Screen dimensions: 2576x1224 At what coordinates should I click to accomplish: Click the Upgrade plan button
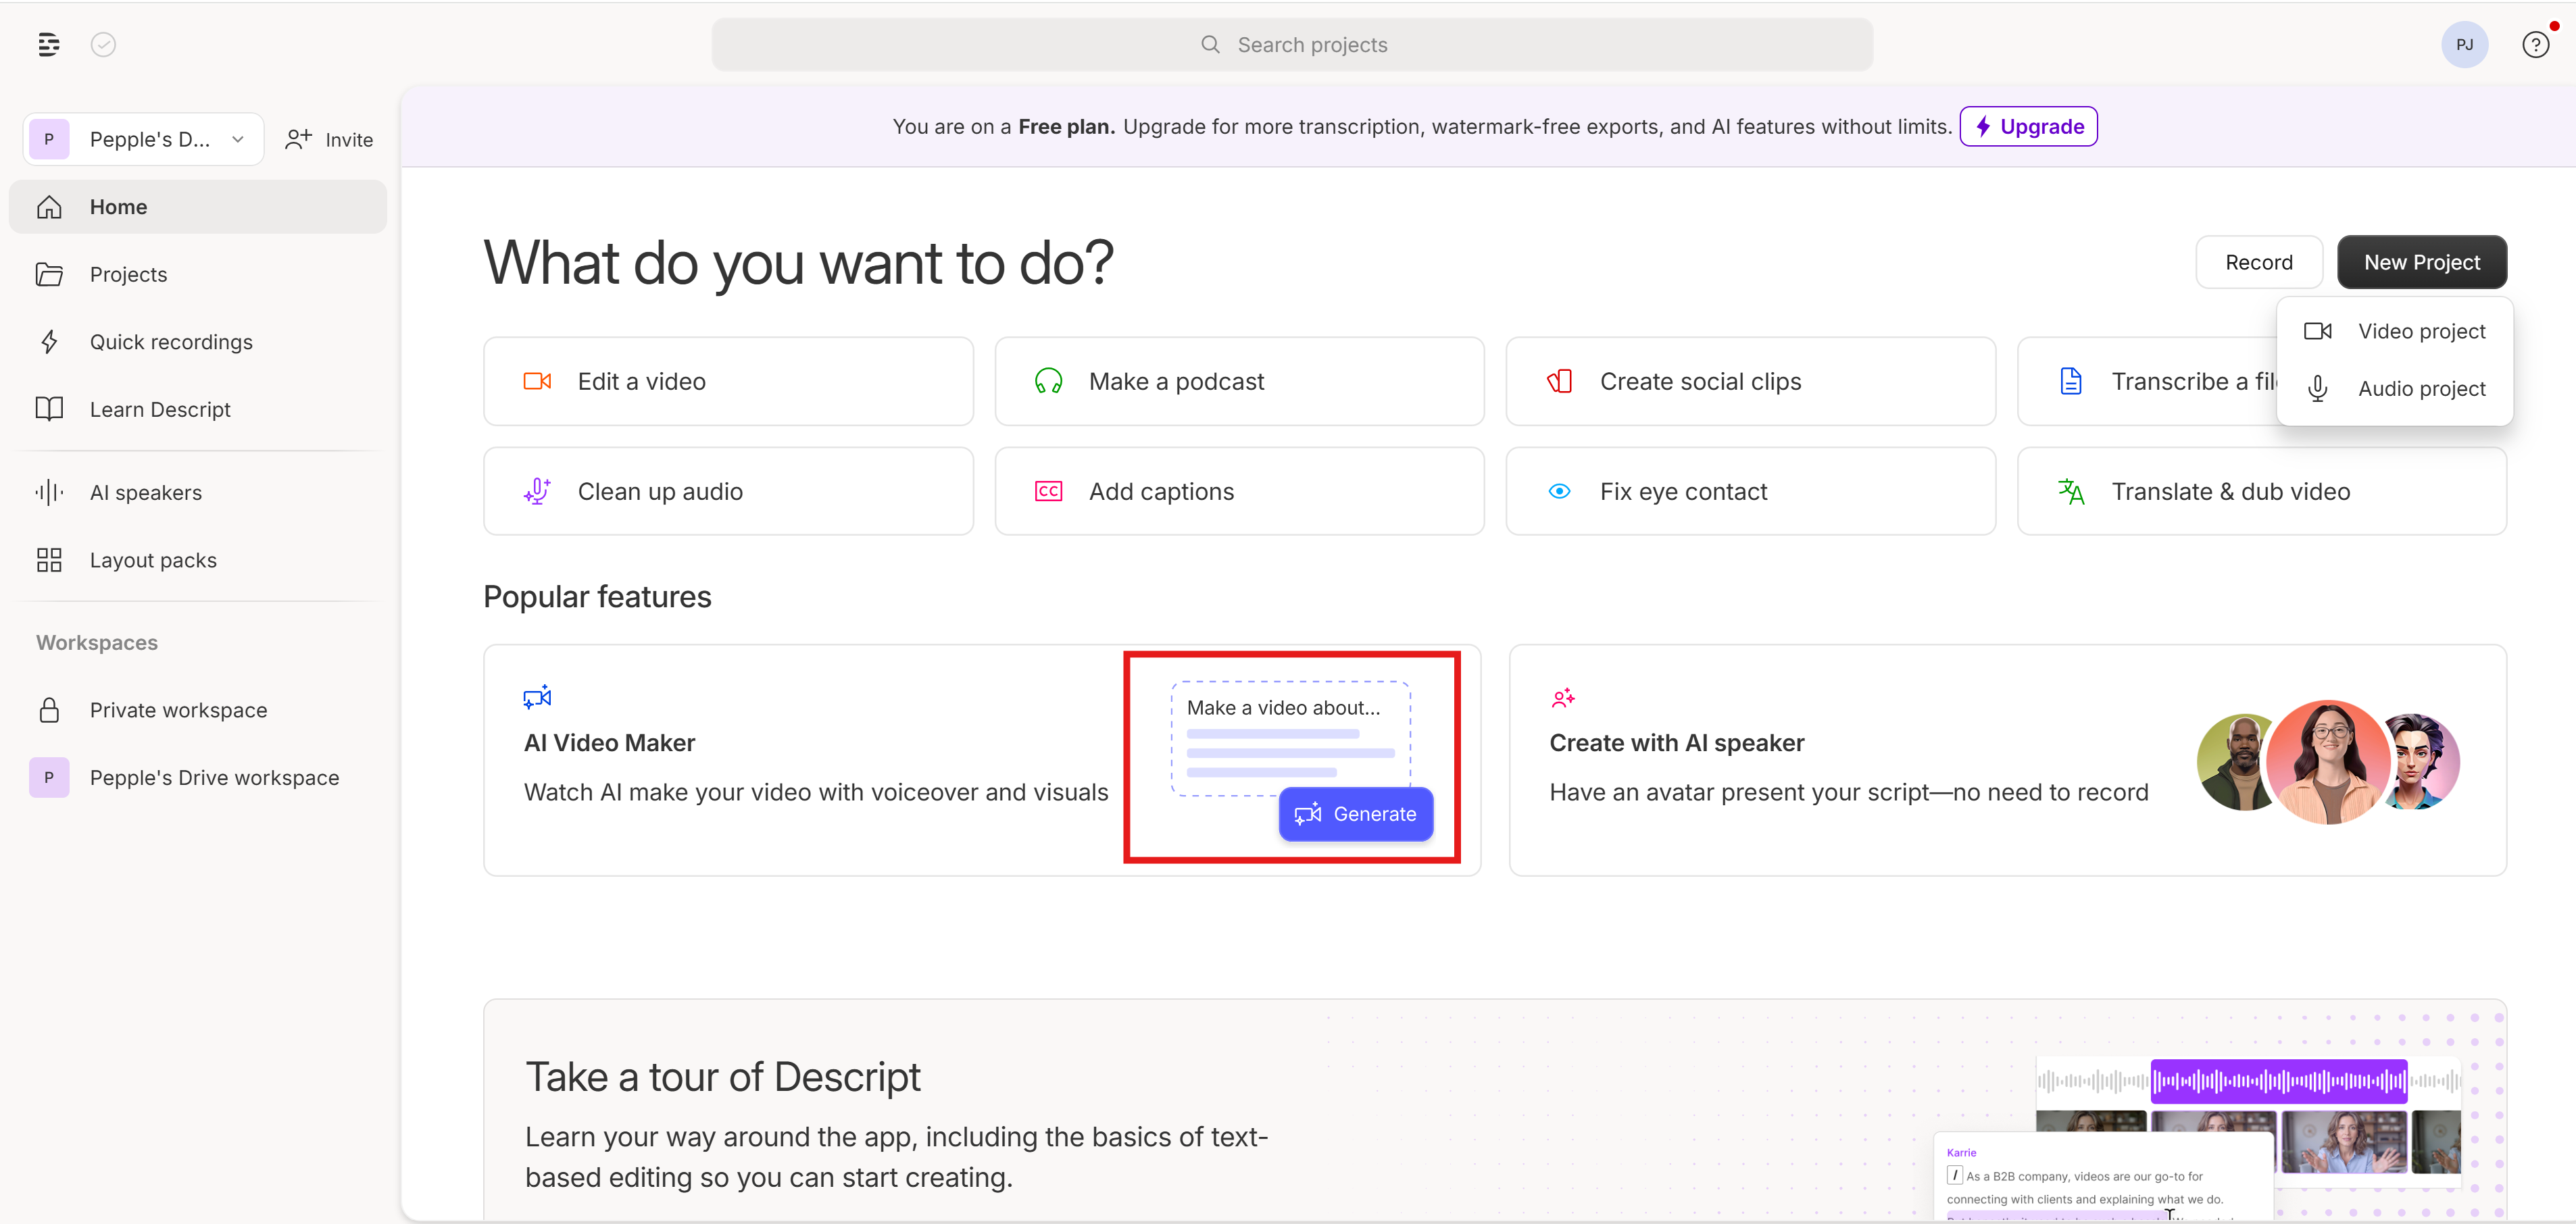(2028, 127)
